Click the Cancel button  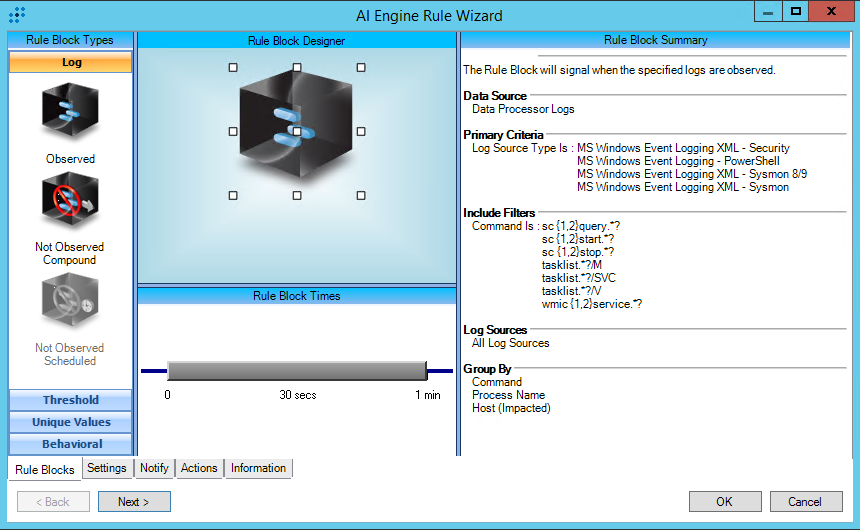click(804, 502)
